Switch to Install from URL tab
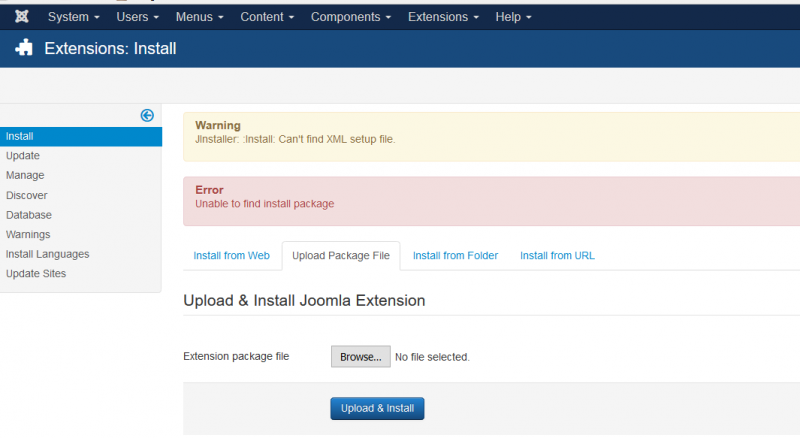This screenshot has height=438, width=800. [x=557, y=256]
